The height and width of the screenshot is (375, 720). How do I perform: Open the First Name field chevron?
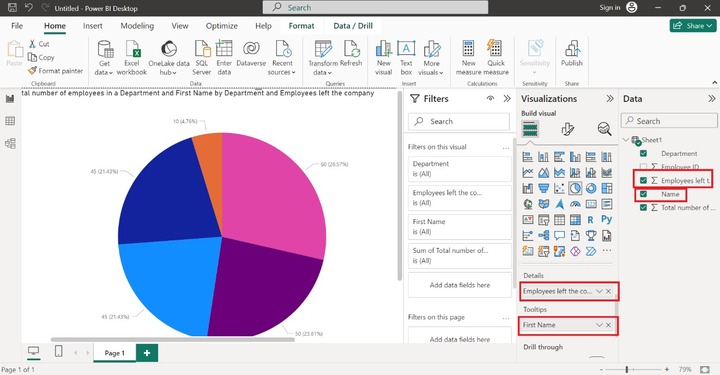coord(599,325)
